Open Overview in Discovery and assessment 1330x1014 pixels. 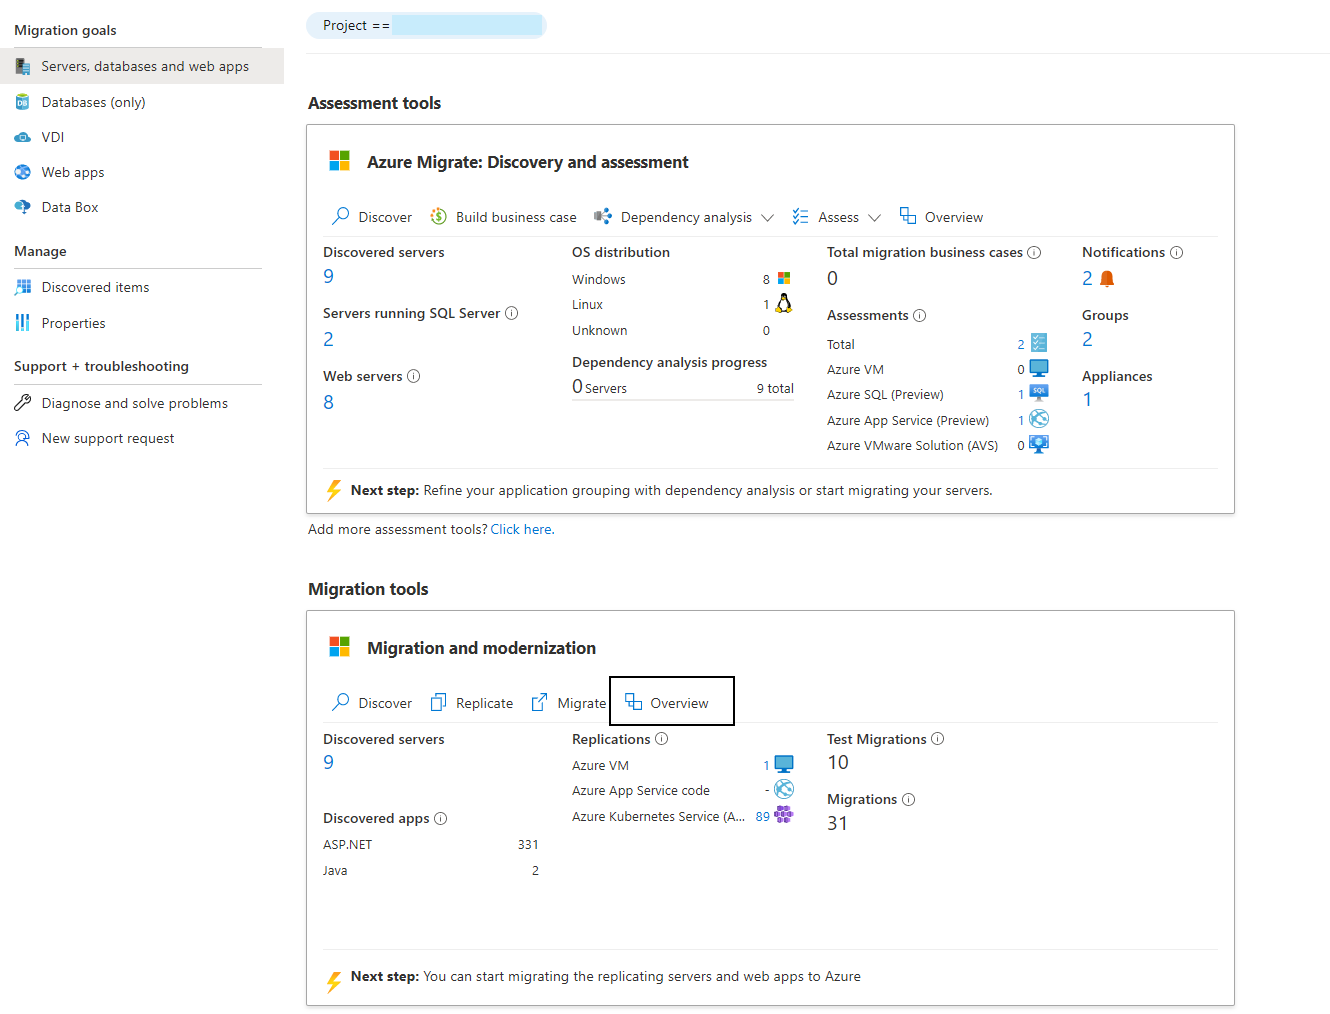[x=941, y=217]
